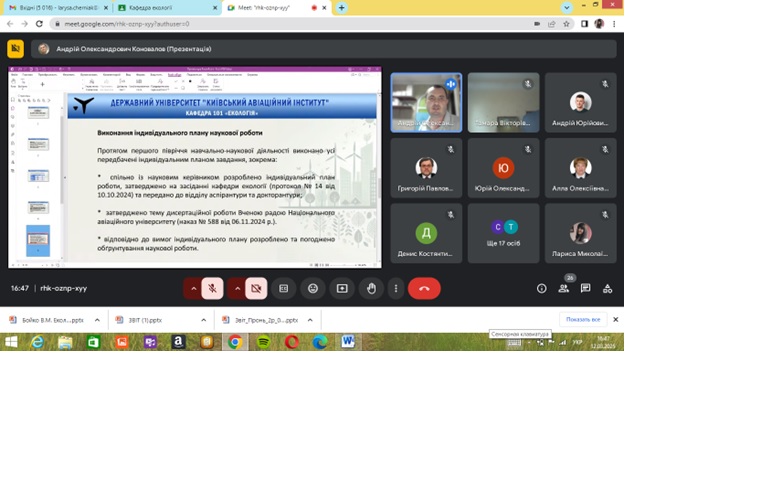Click Показать все downloads button
This screenshot has height=480, width=768.
583,320
